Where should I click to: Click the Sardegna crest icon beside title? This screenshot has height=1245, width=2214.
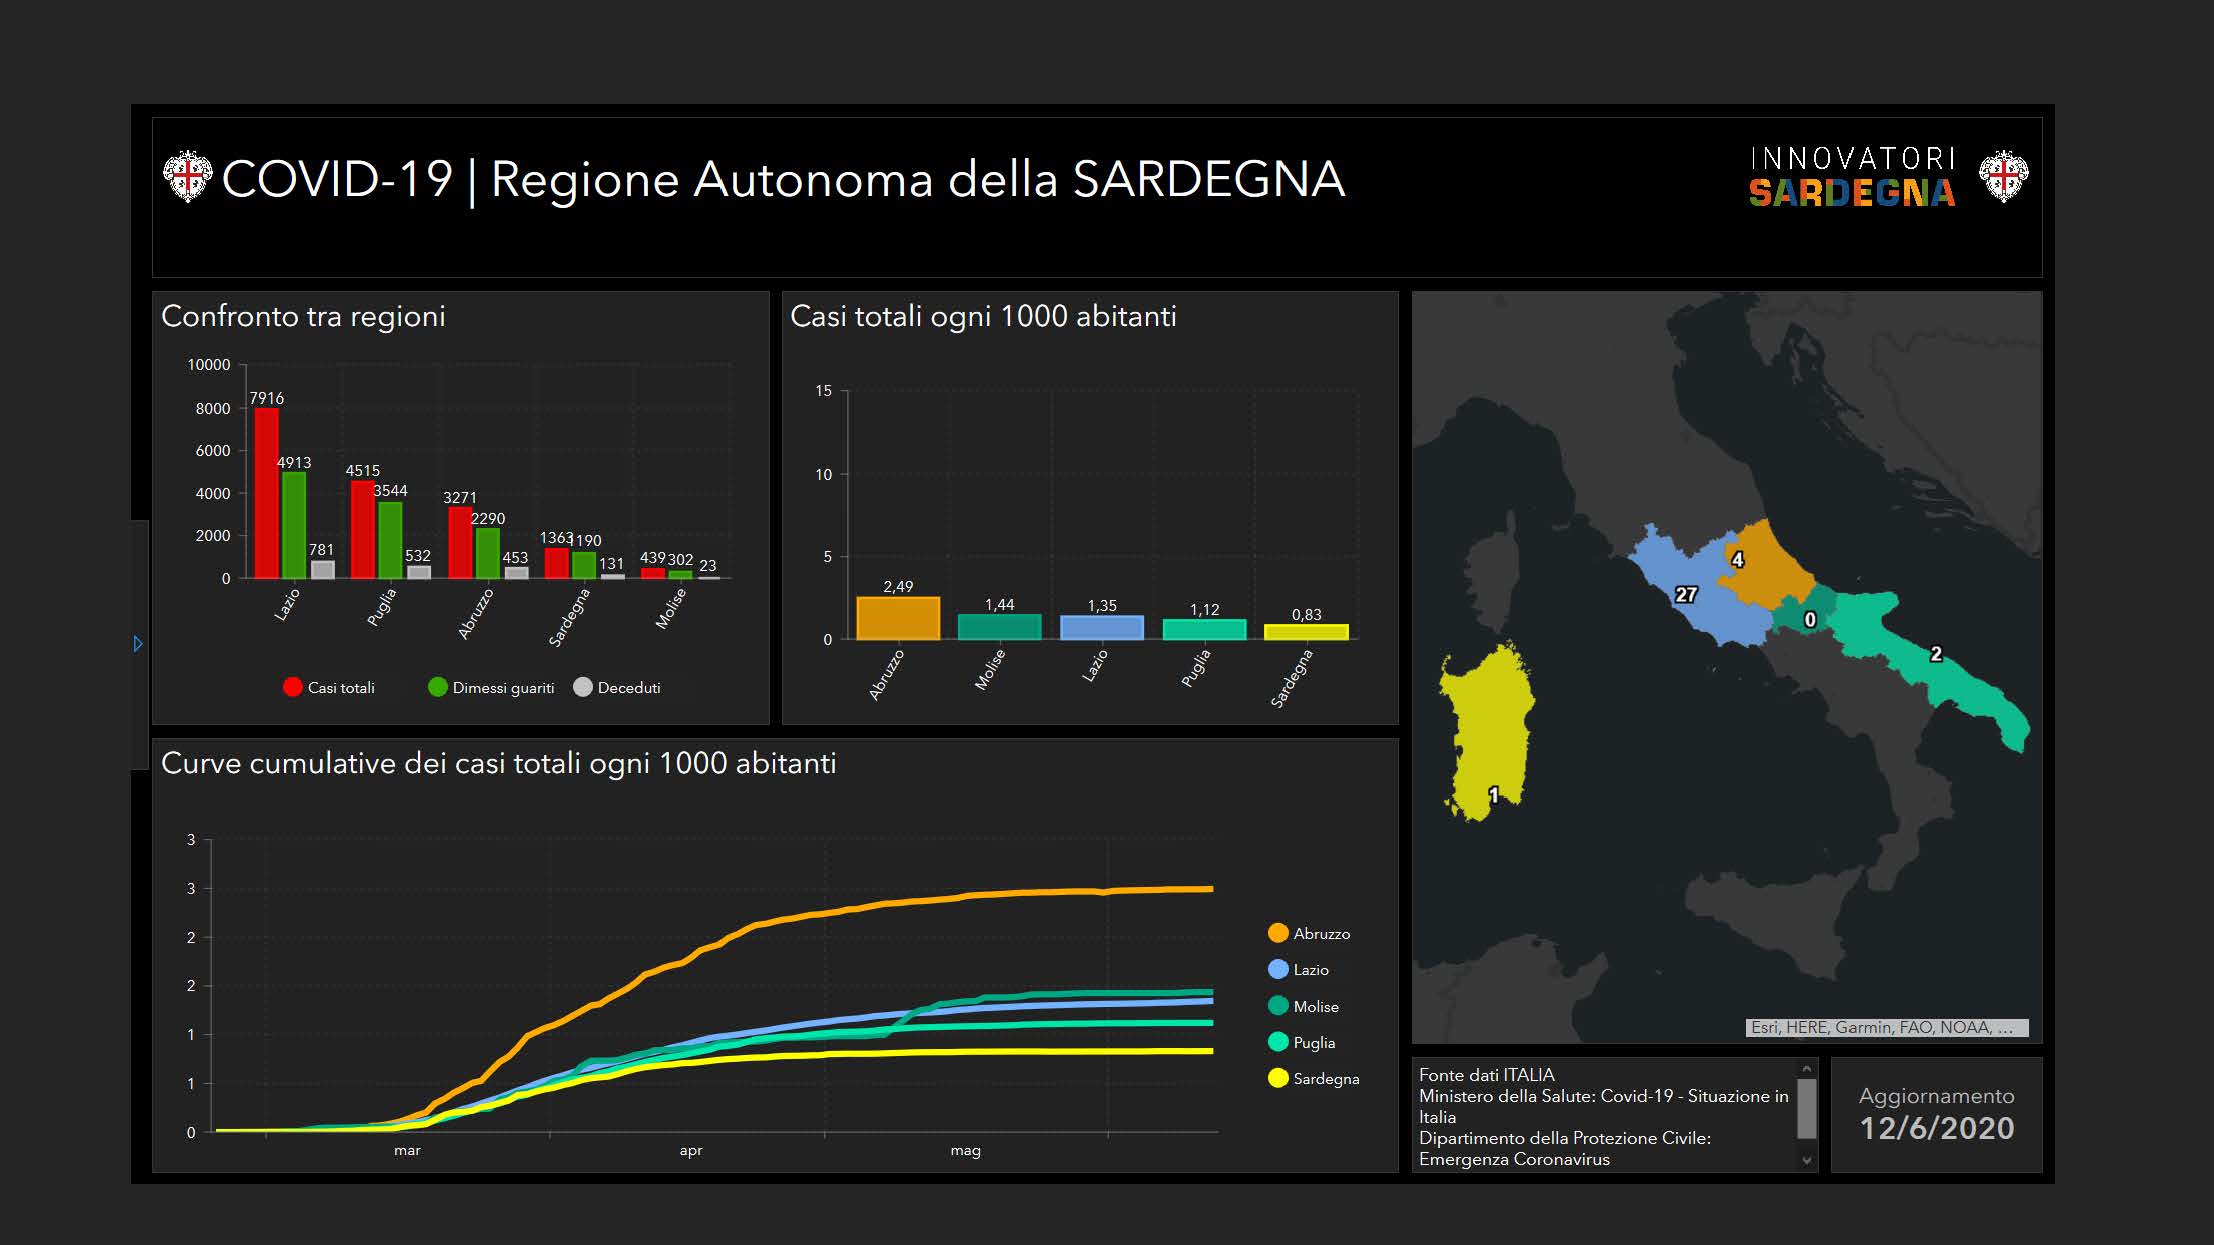tap(187, 177)
